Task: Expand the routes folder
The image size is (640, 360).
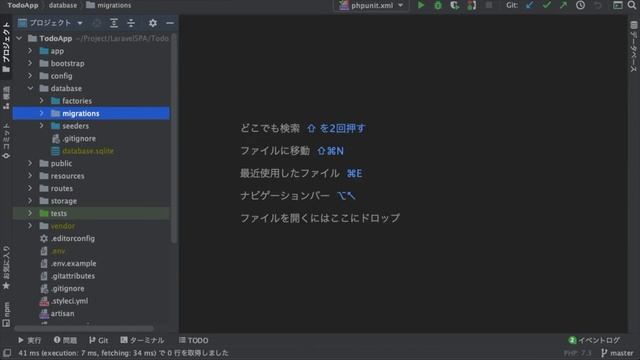Action: pyautogui.click(x=30, y=188)
